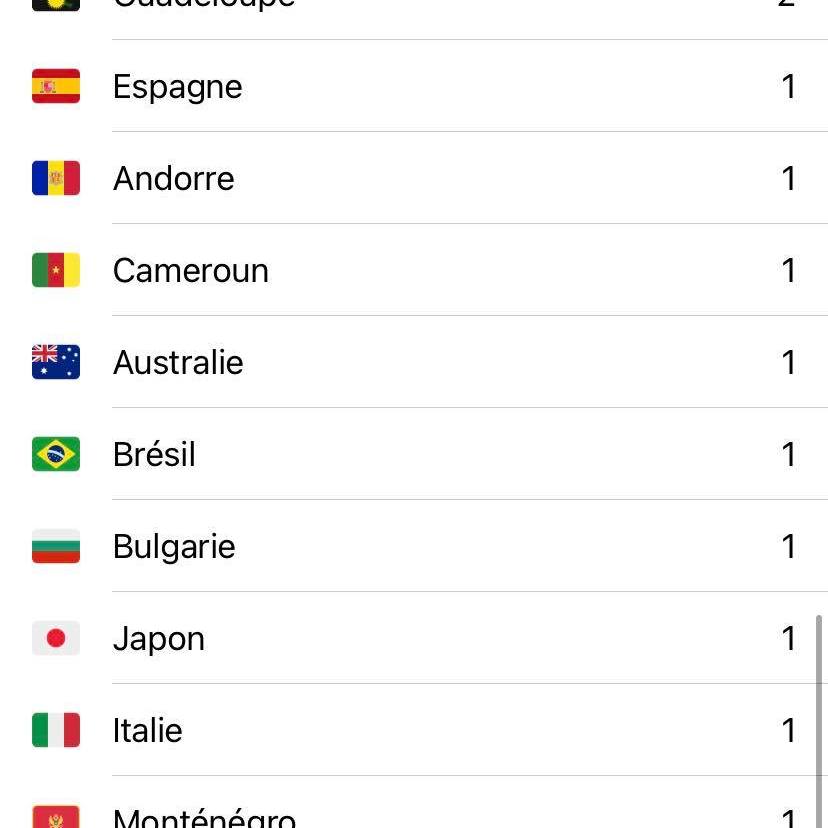Select the Espagne row label
The image size is (828, 828).
178,87
